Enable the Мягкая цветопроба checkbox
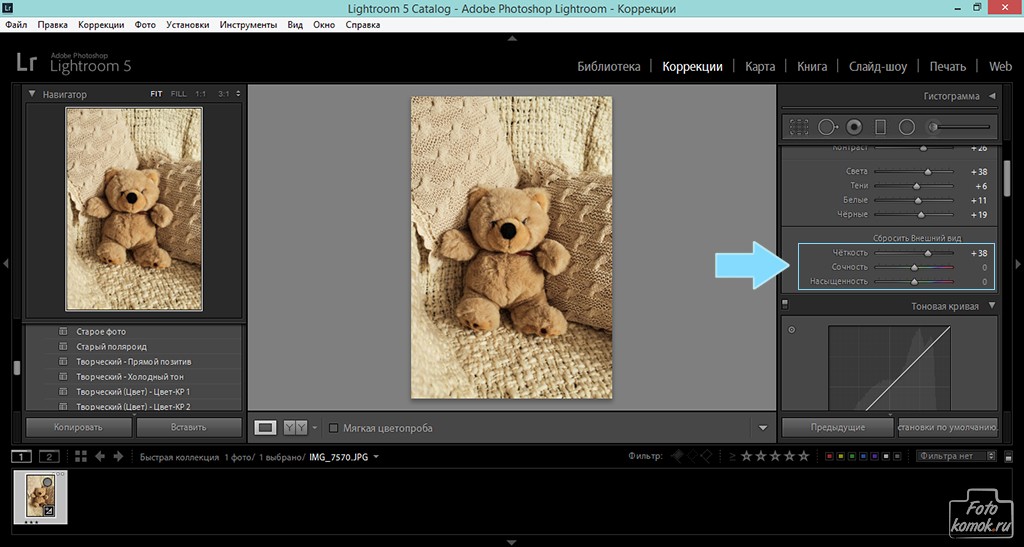Viewport: 1024px width, 547px height. 334,428
